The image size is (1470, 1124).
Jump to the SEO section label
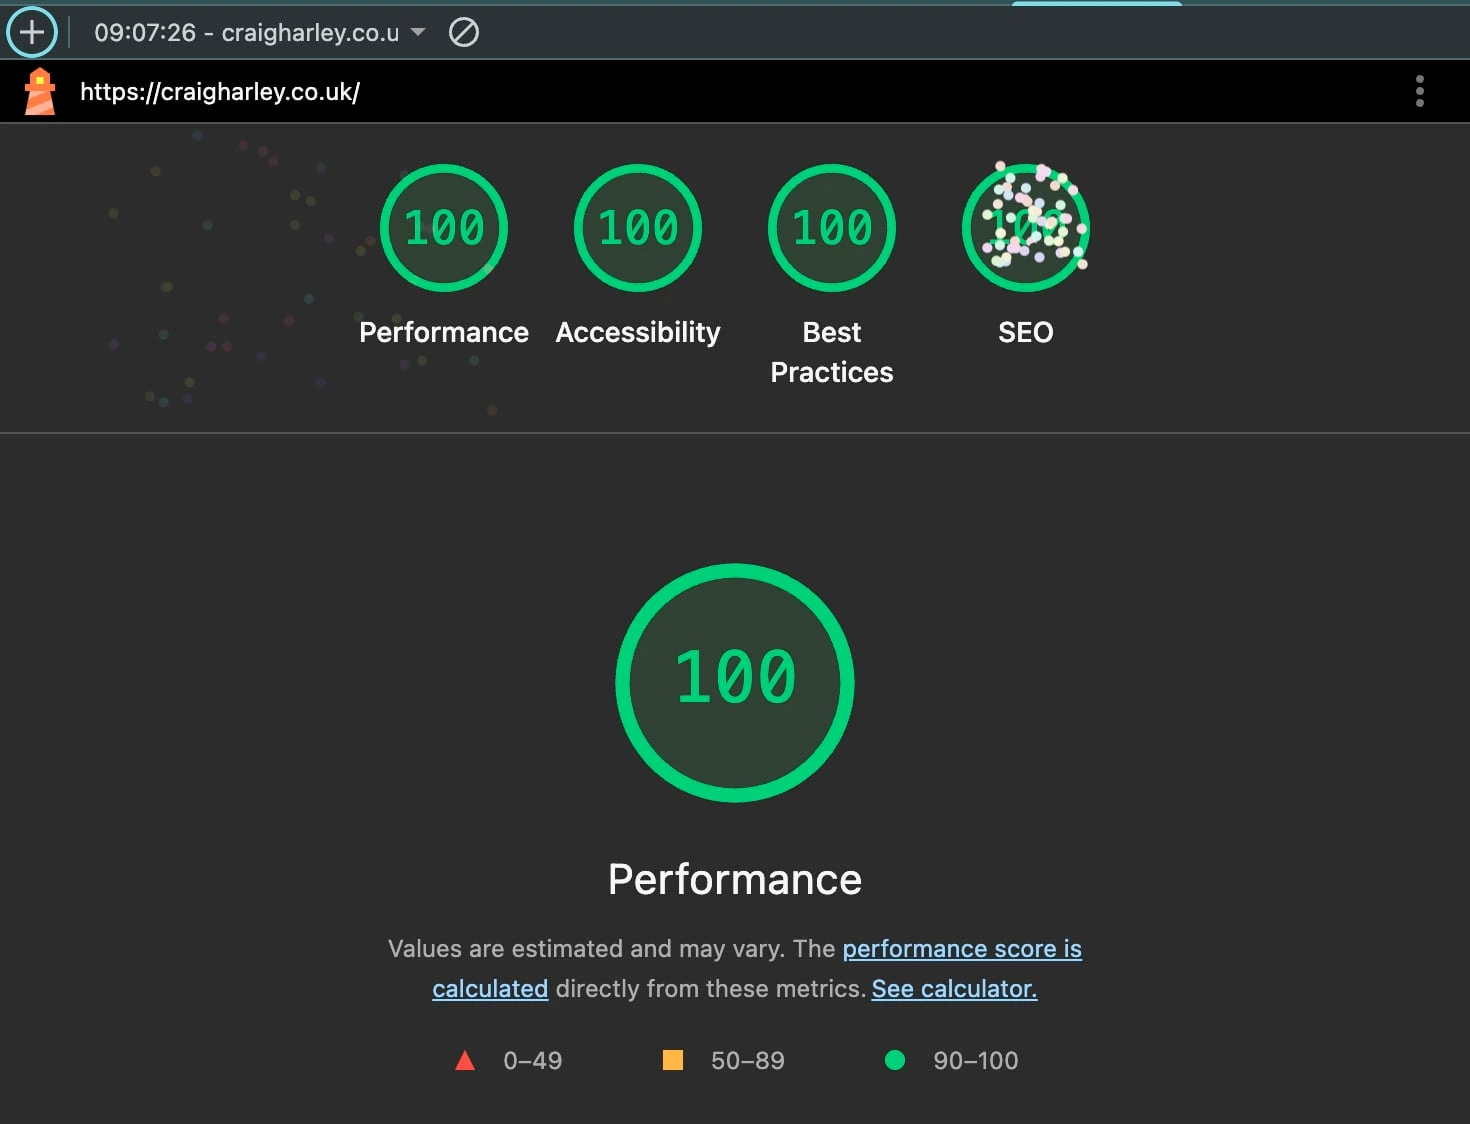(1025, 332)
